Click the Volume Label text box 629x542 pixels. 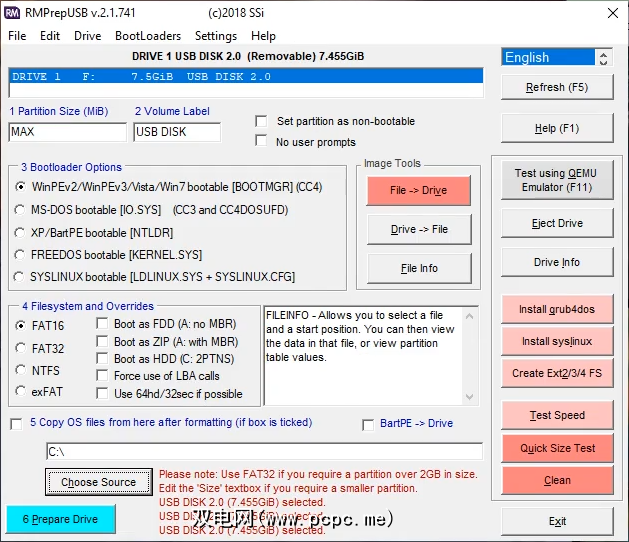(177, 132)
